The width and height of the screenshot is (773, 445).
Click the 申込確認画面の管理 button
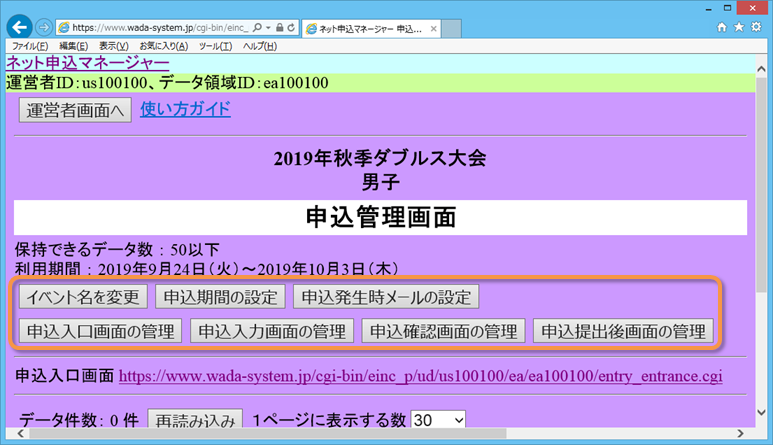444,331
